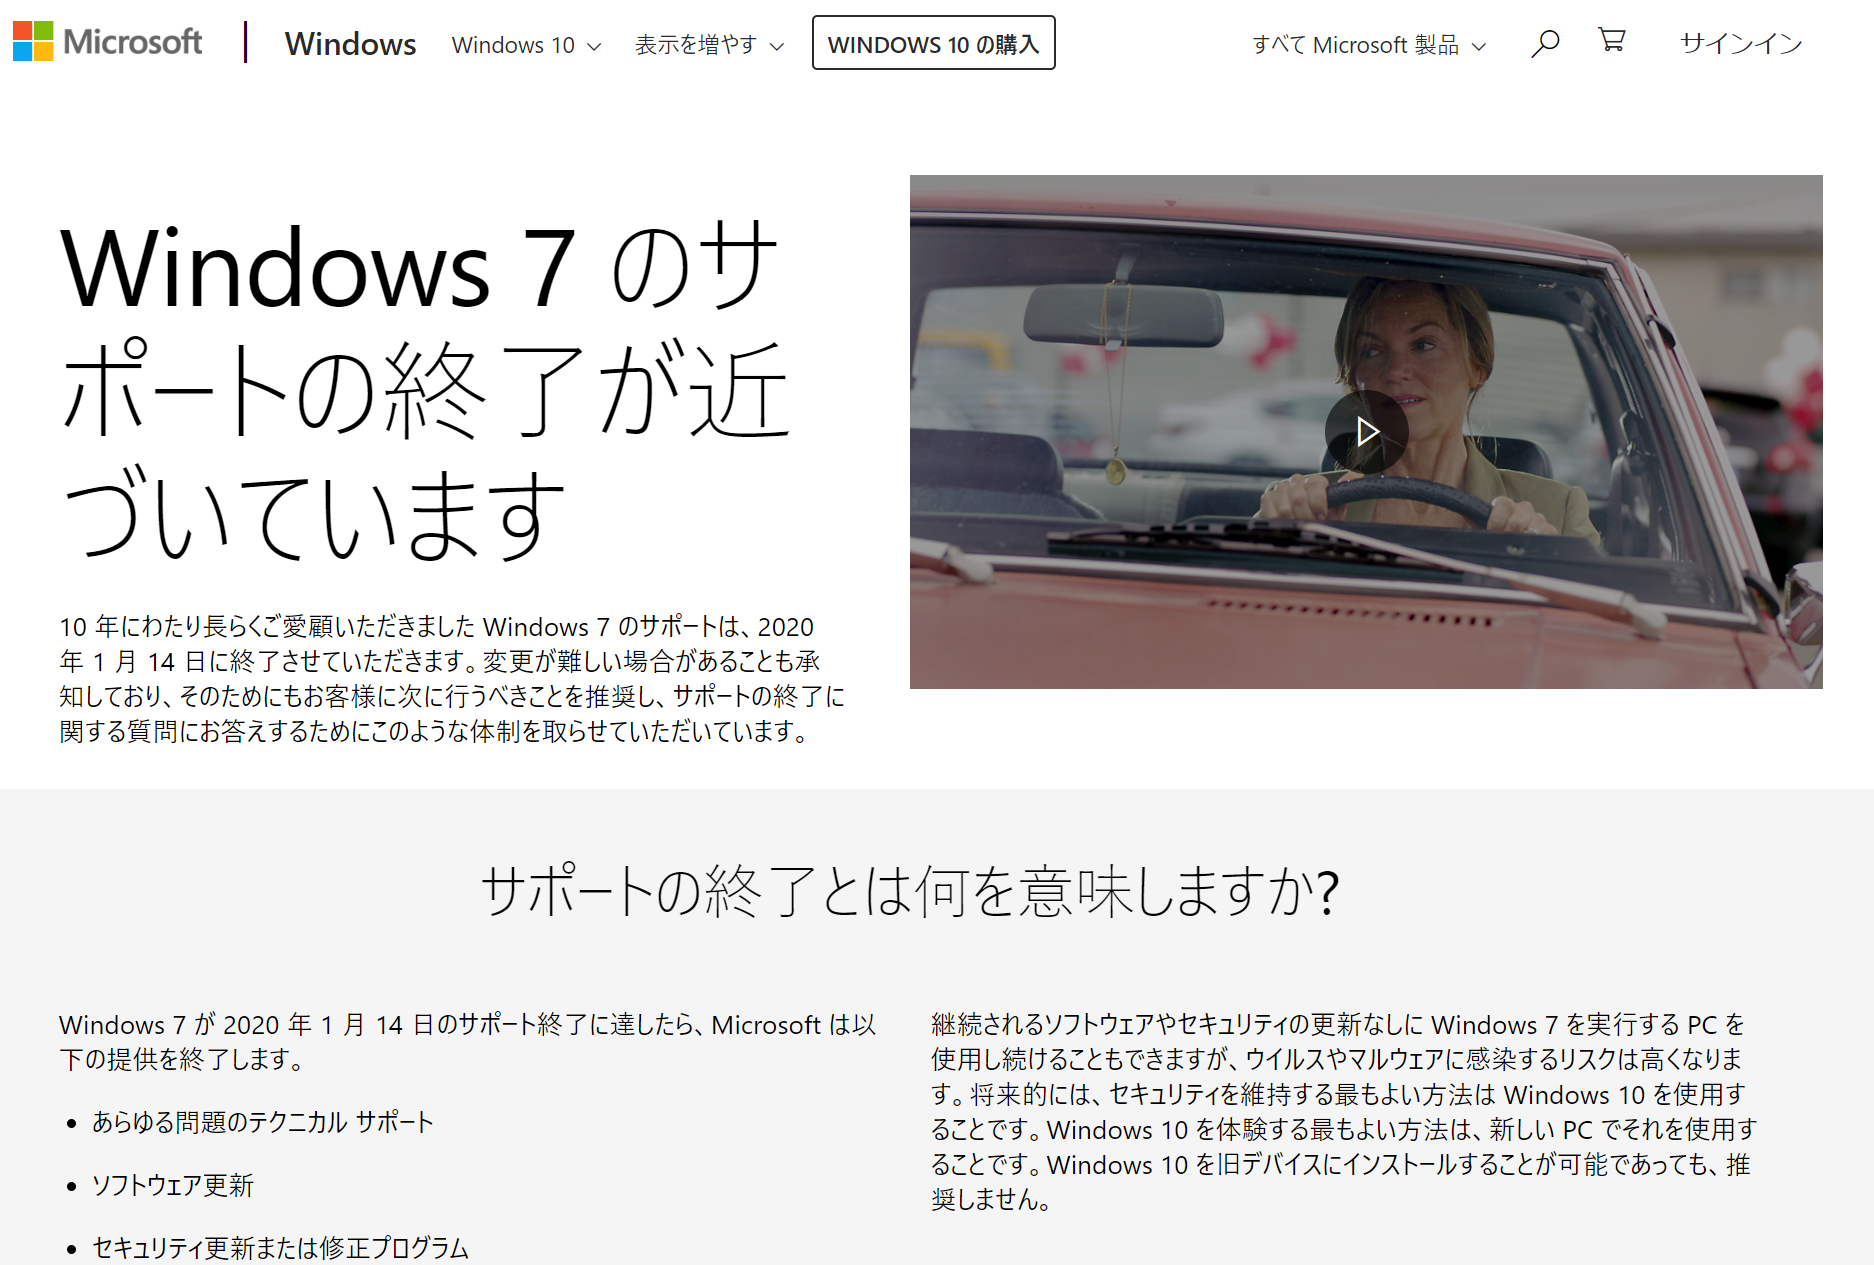Expand the 表示を増やす dropdown
Viewport: 1874px width, 1265px height.
point(709,45)
